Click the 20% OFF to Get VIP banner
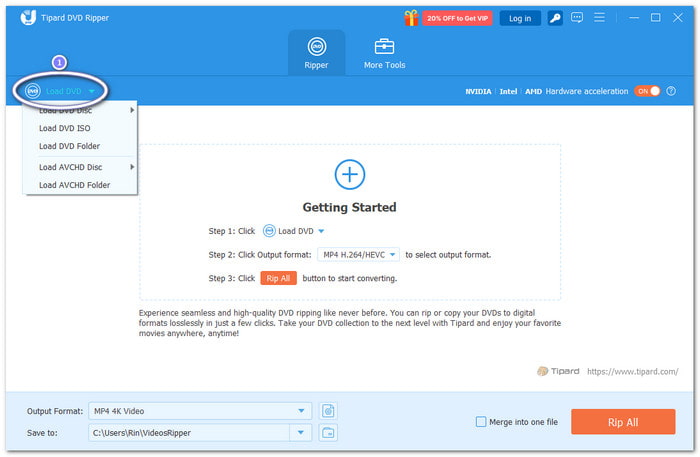Viewport: 700px width, 457px height. point(457,18)
